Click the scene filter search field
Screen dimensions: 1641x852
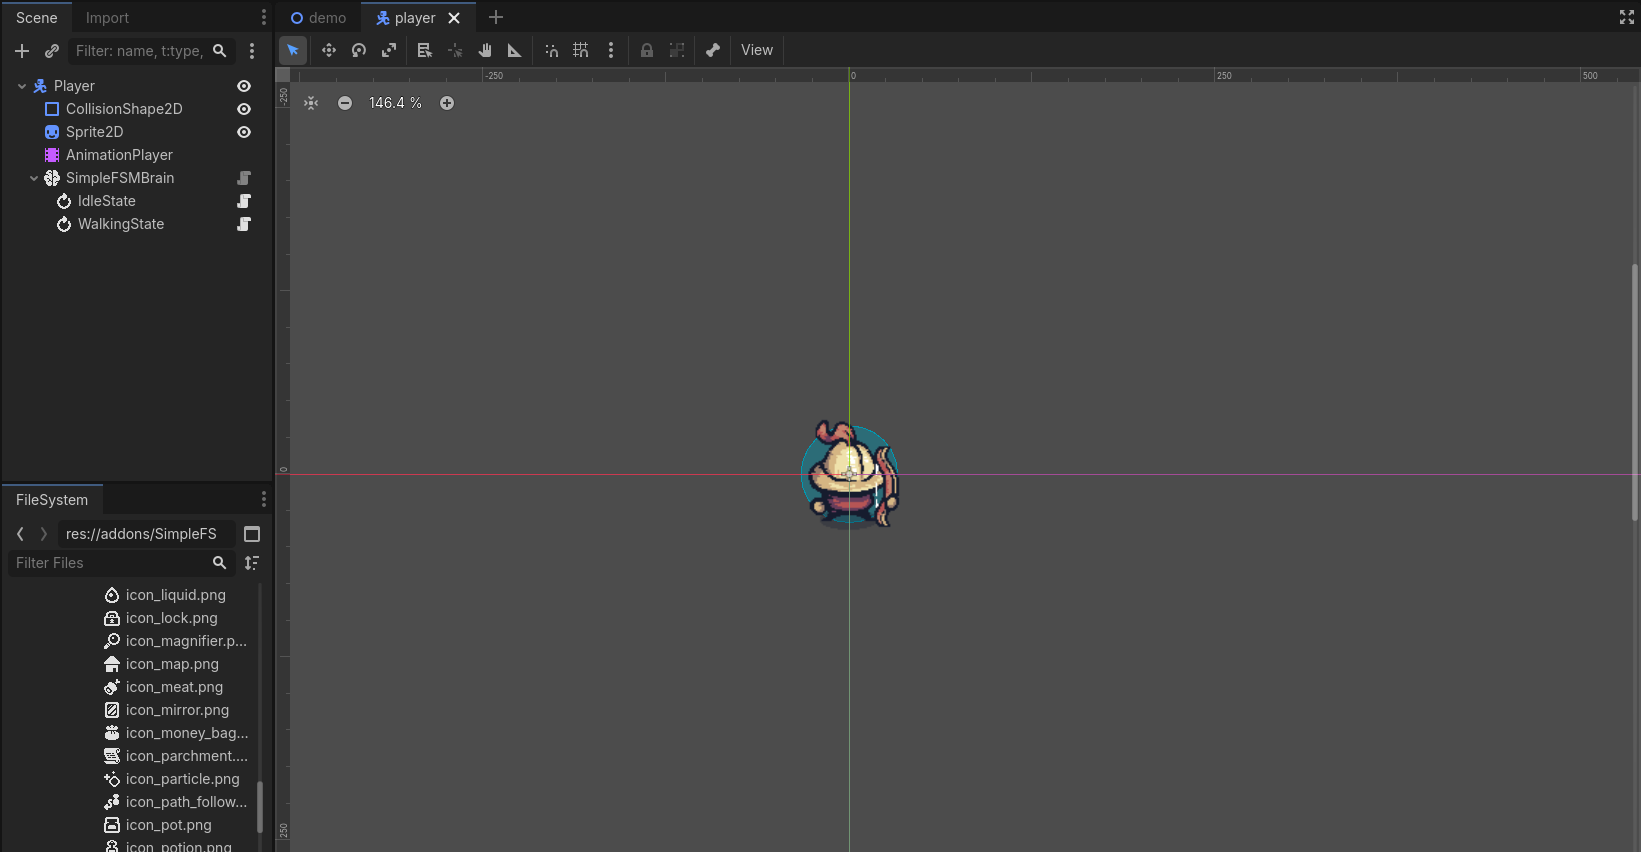coord(152,51)
